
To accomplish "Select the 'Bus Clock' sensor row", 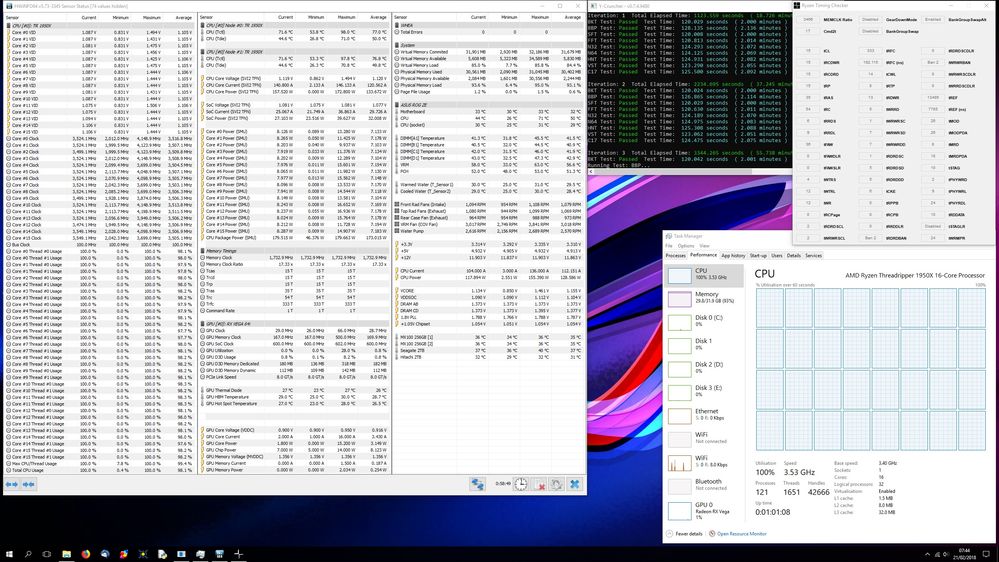I will tap(99, 245).
